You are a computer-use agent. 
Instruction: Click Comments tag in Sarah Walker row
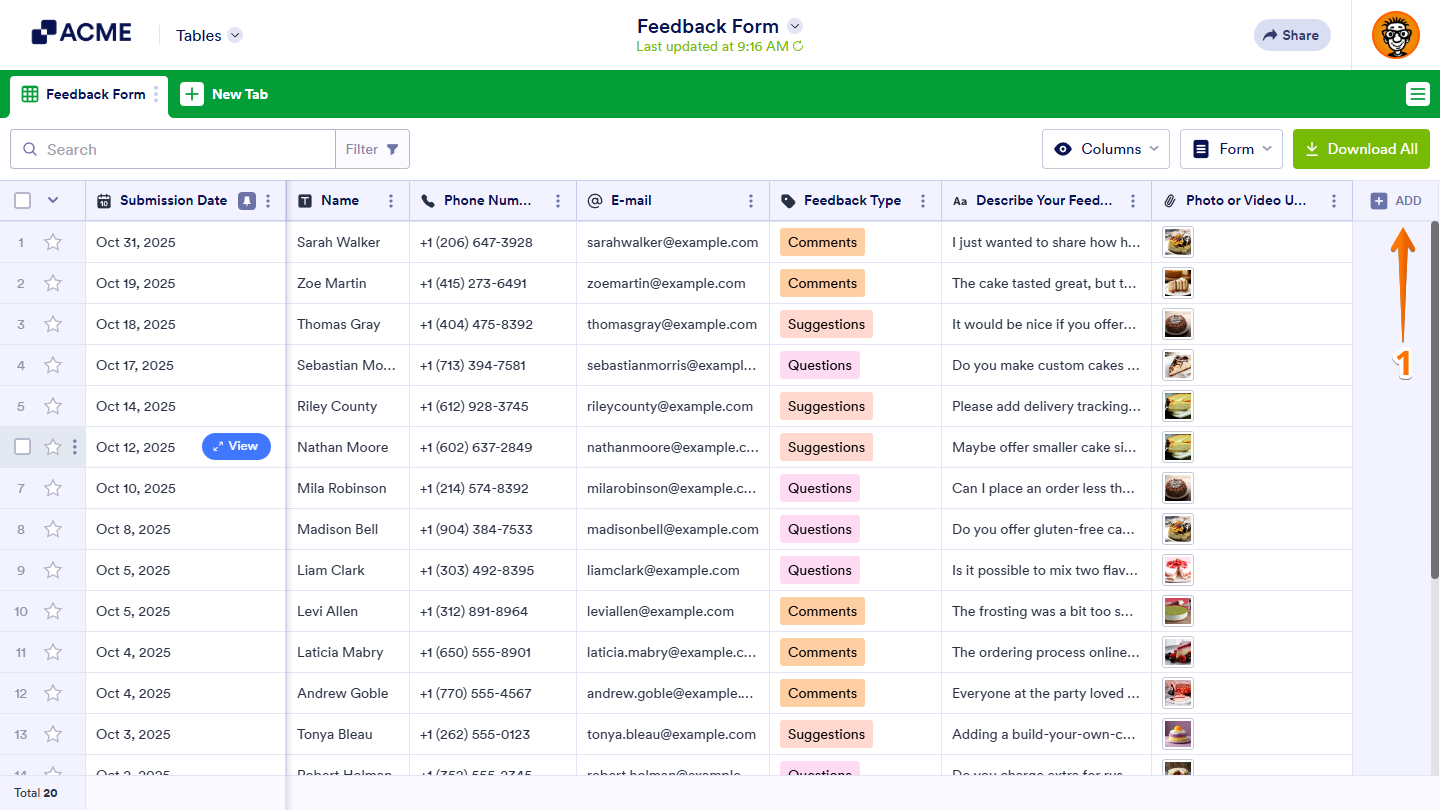[x=822, y=242]
